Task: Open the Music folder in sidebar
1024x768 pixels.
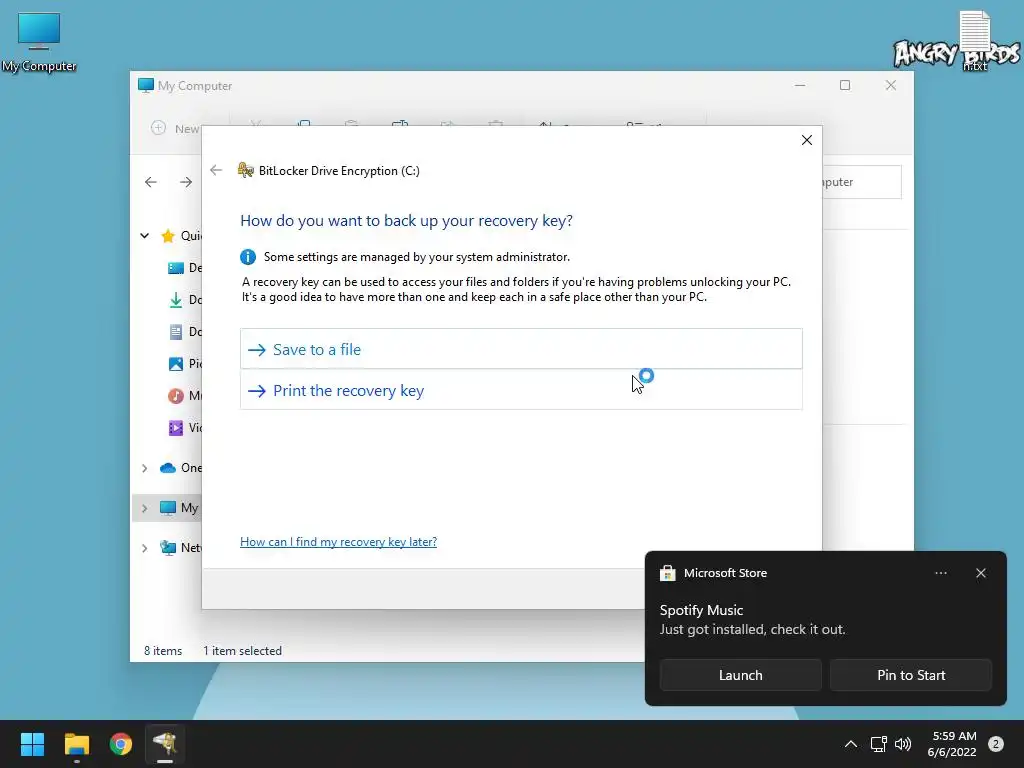Action: pyautogui.click(x=184, y=396)
